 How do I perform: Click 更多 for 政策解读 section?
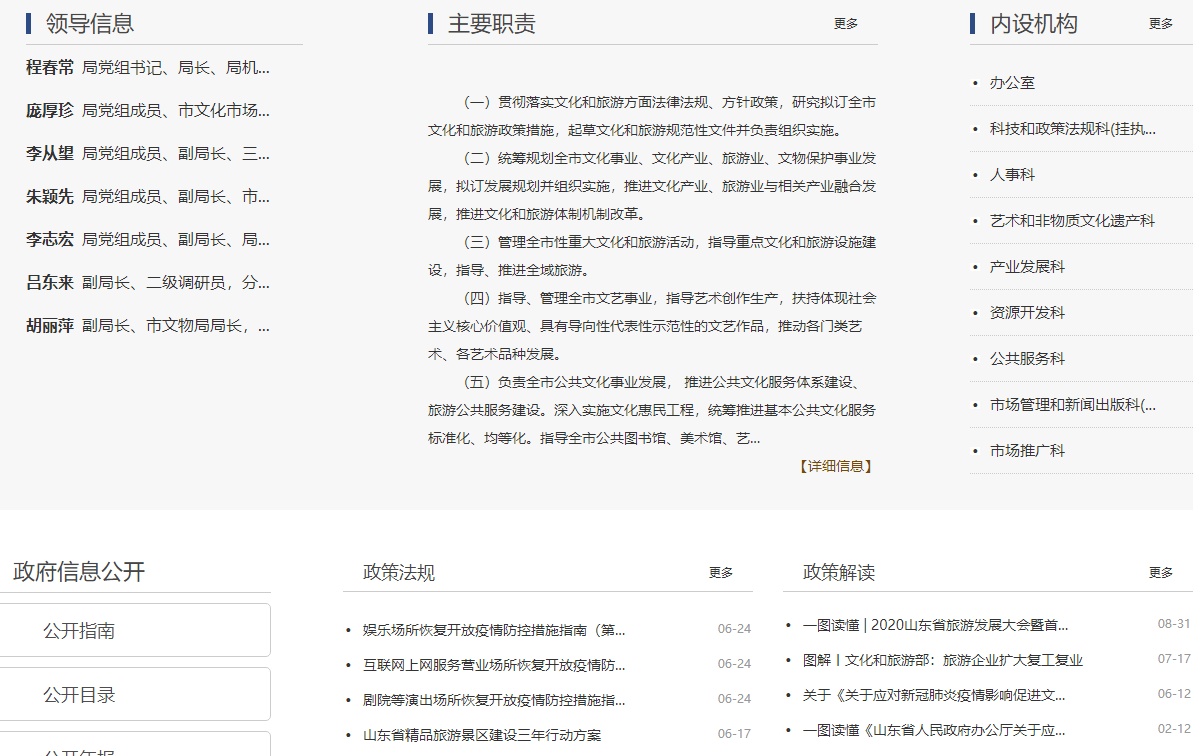click(1160, 573)
